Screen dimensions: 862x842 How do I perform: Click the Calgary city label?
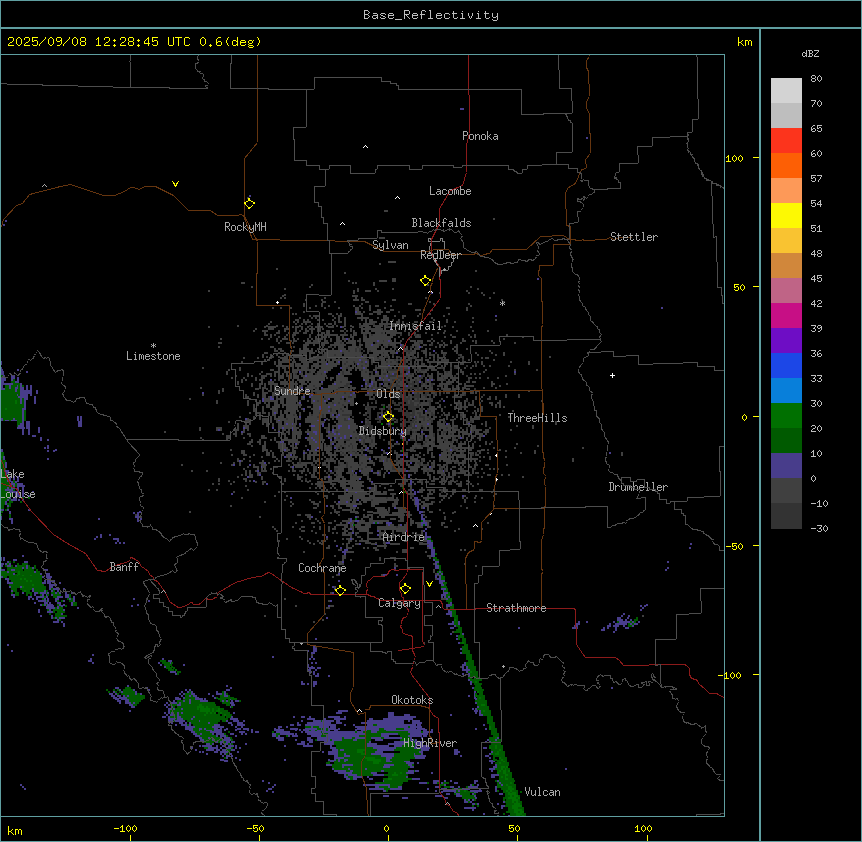coord(399,603)
